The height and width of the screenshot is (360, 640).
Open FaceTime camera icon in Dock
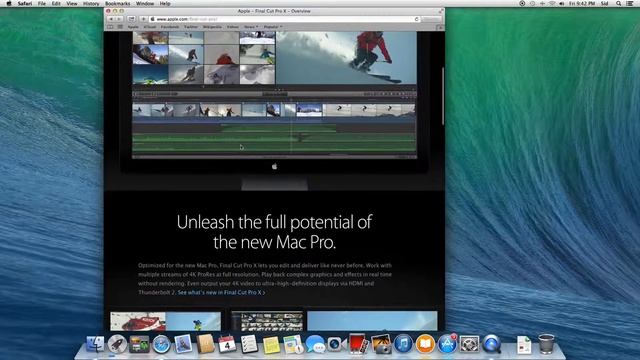(x=336, y=344)
